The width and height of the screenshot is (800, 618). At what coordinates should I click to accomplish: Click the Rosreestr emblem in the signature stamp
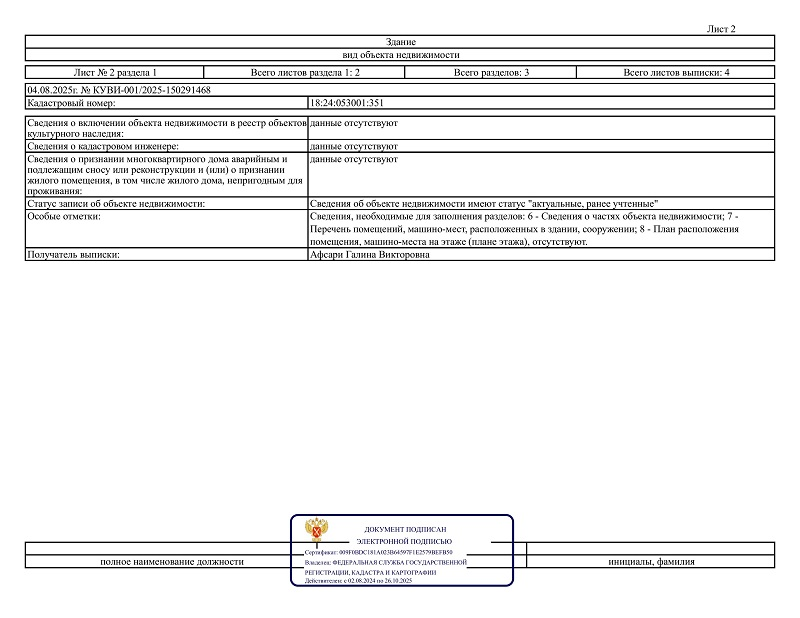316,530
